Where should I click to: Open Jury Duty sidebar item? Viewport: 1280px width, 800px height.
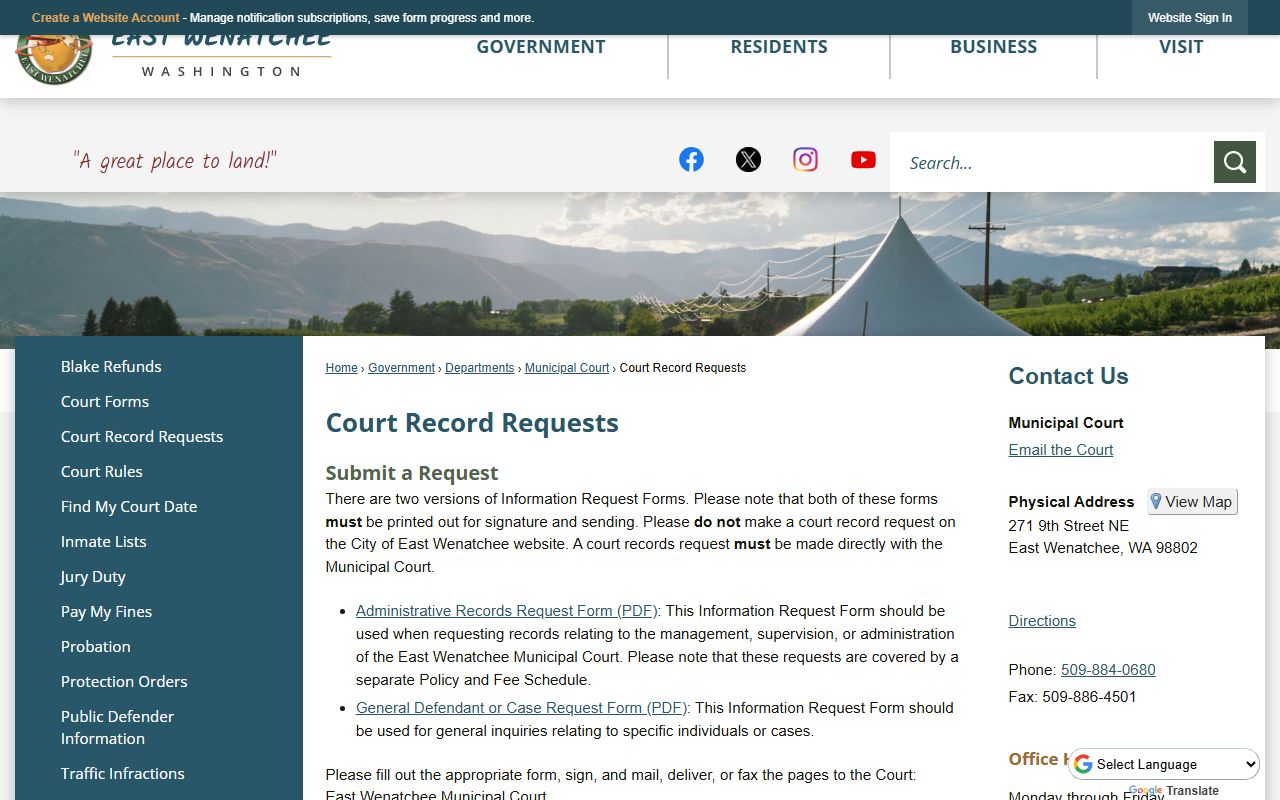(93, 576)
